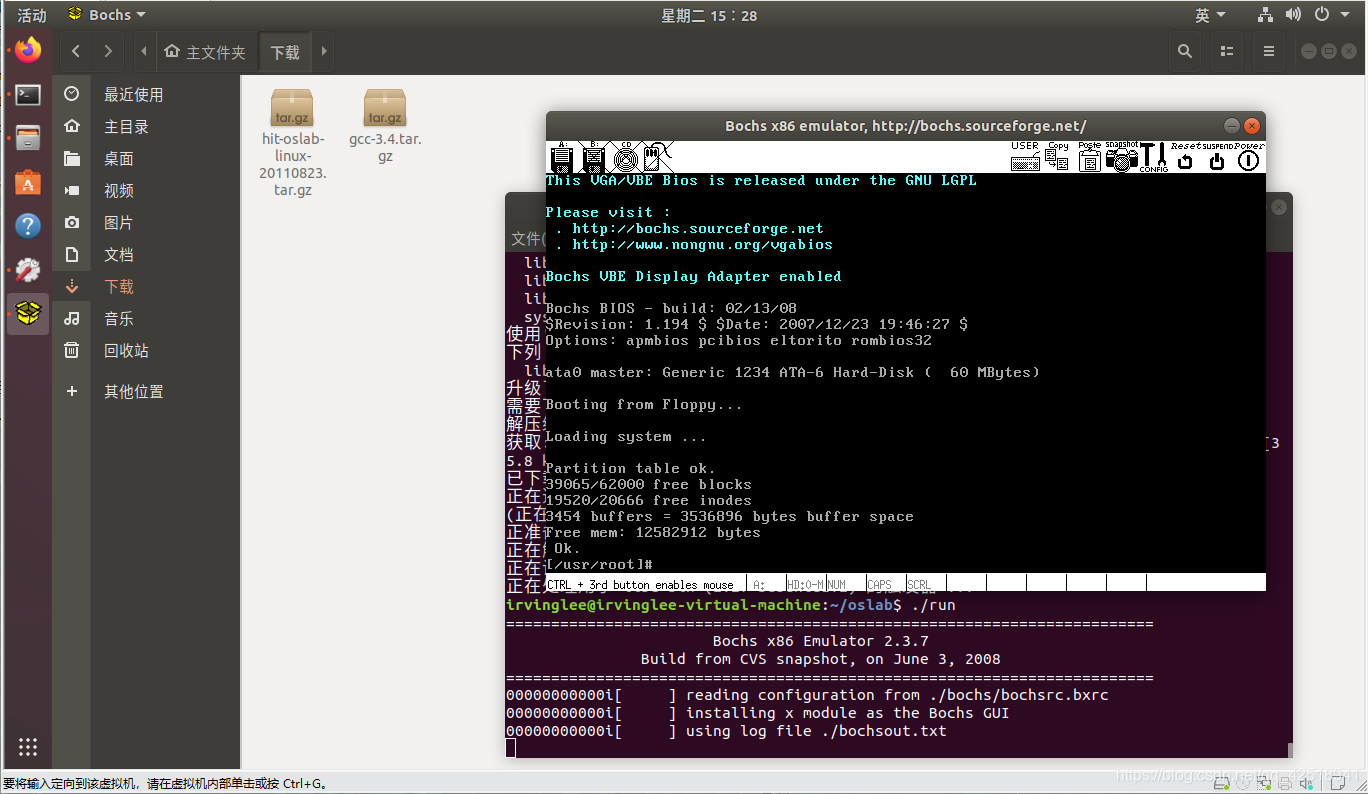This screenshot has height=794, width=1368.
Task: Open Videos in the Files sidebar
Action: 146,190
